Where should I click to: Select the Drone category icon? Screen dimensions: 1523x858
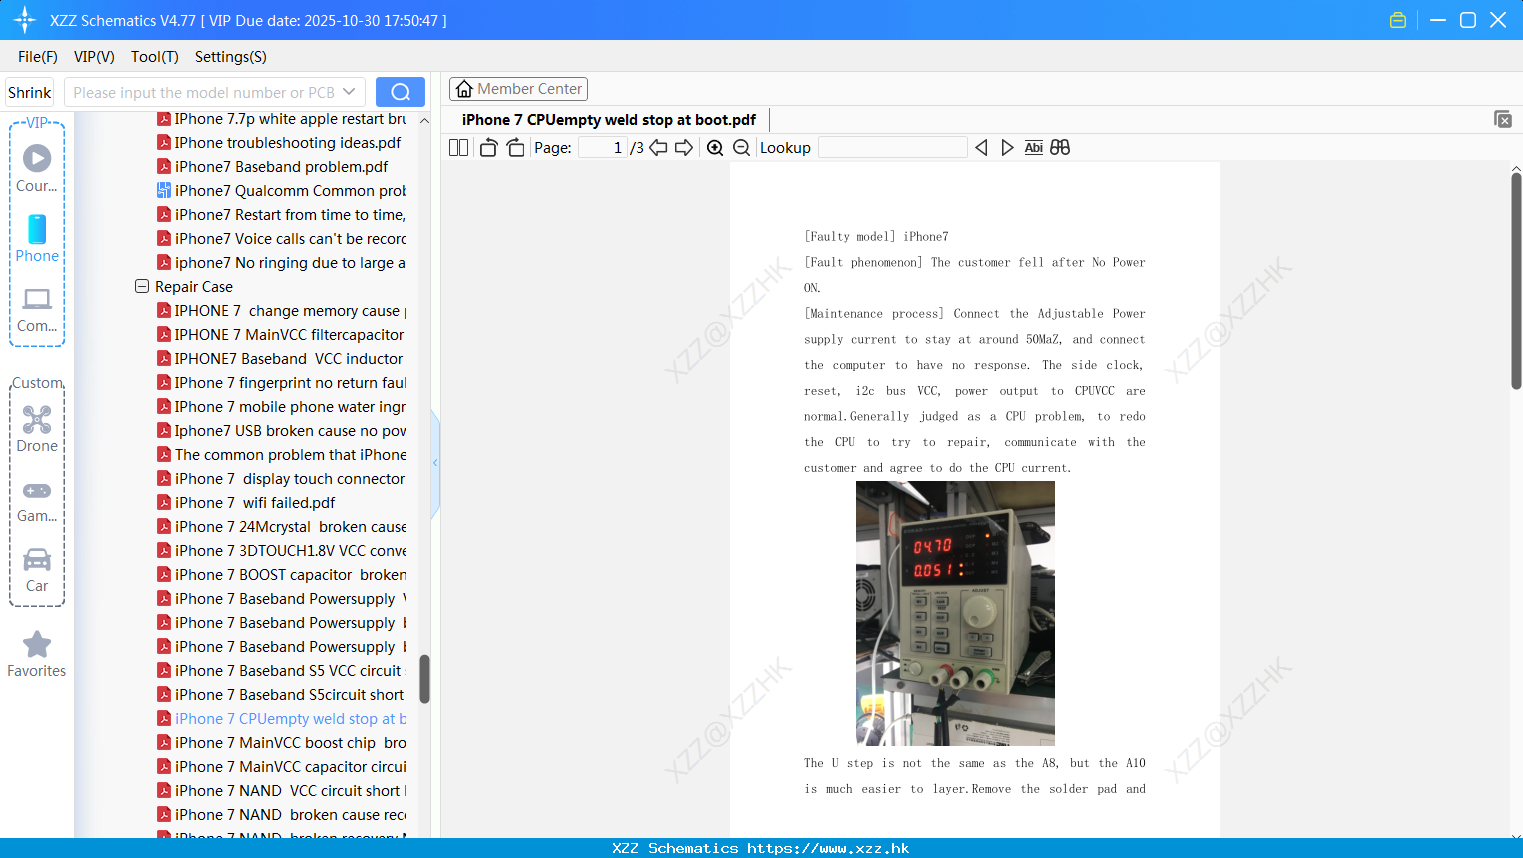tap(37, 429)
